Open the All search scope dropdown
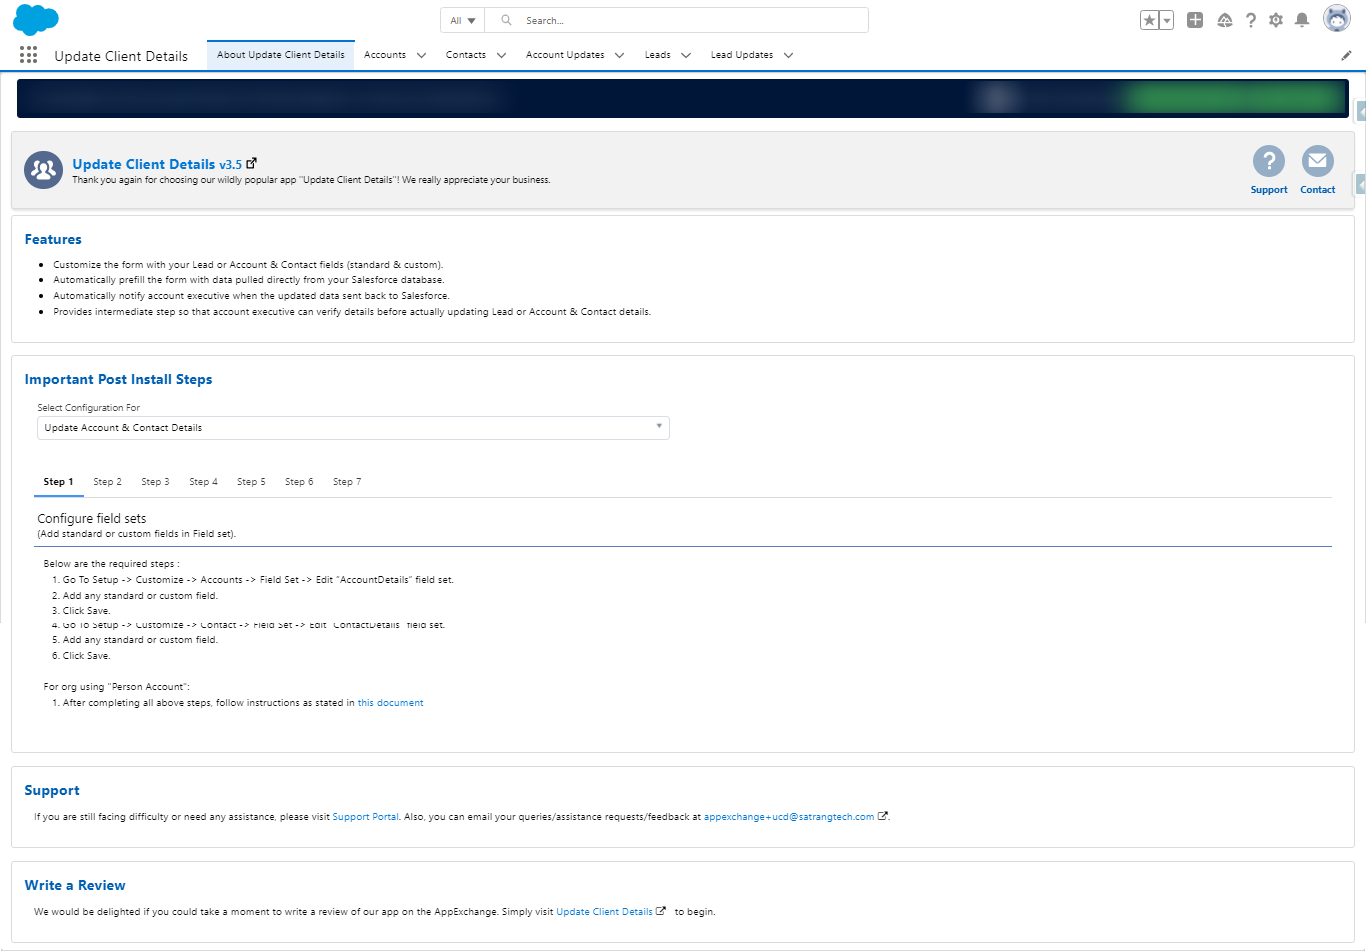Screen dimensions: 1366x951 463,20
